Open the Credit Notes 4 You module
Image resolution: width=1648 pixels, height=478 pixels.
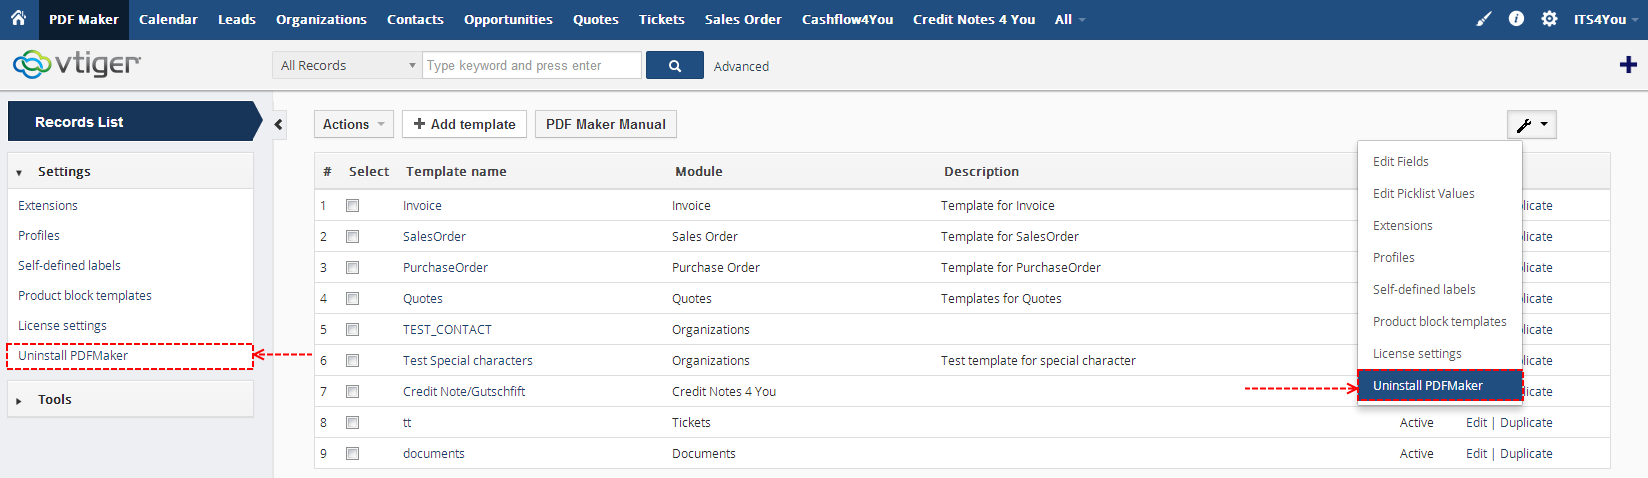tap(974, 19)
